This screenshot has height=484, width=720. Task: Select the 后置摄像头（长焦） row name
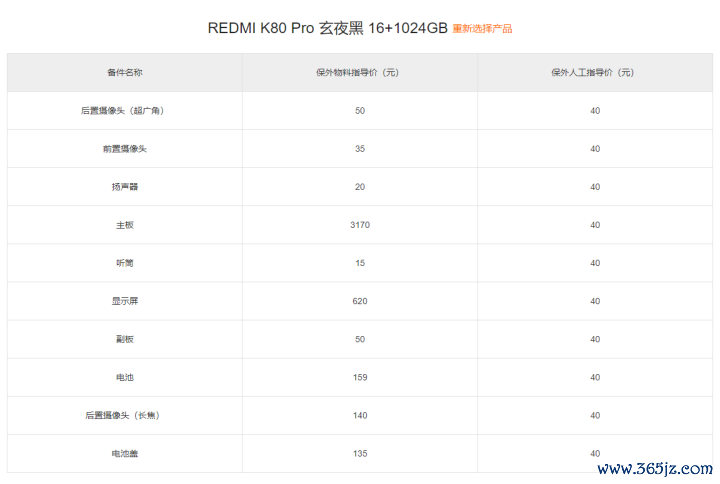(123, 416)
